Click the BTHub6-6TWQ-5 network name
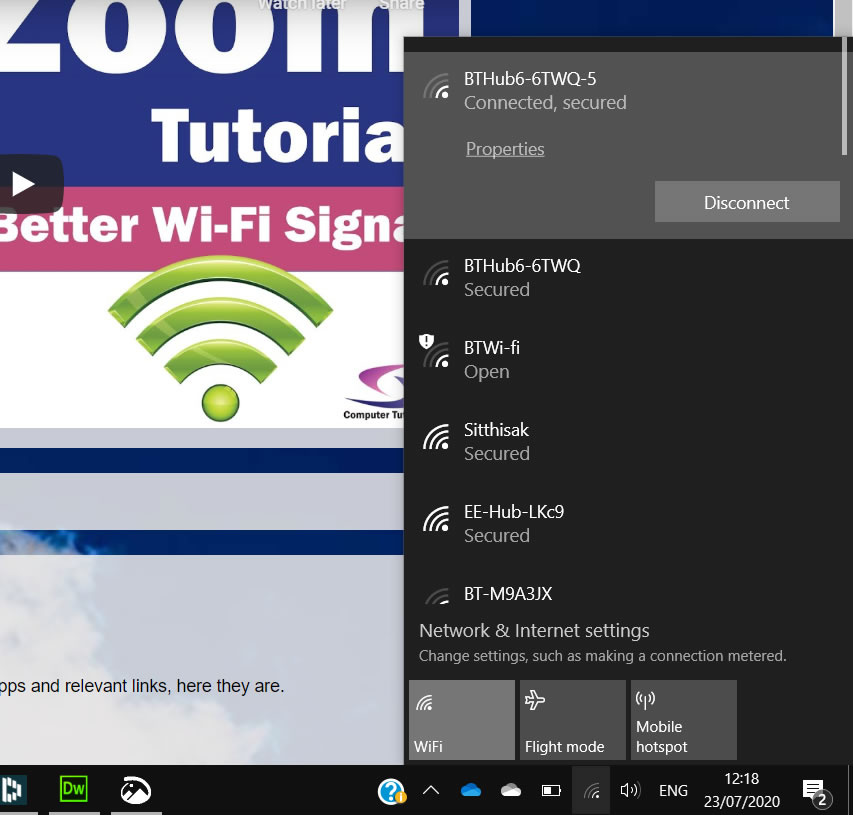The width and height of the screenshot is (853, 815). tap(530, 79)
